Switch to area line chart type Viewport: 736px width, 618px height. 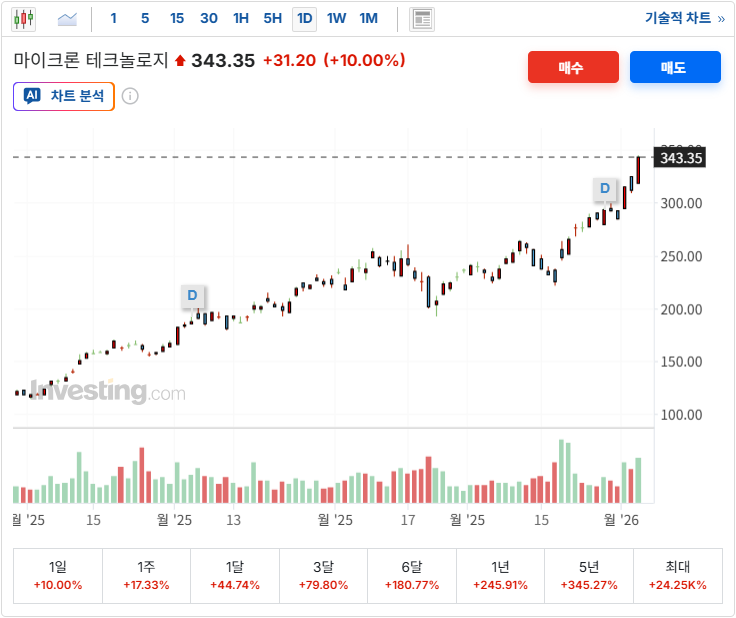tap(67, 19)
